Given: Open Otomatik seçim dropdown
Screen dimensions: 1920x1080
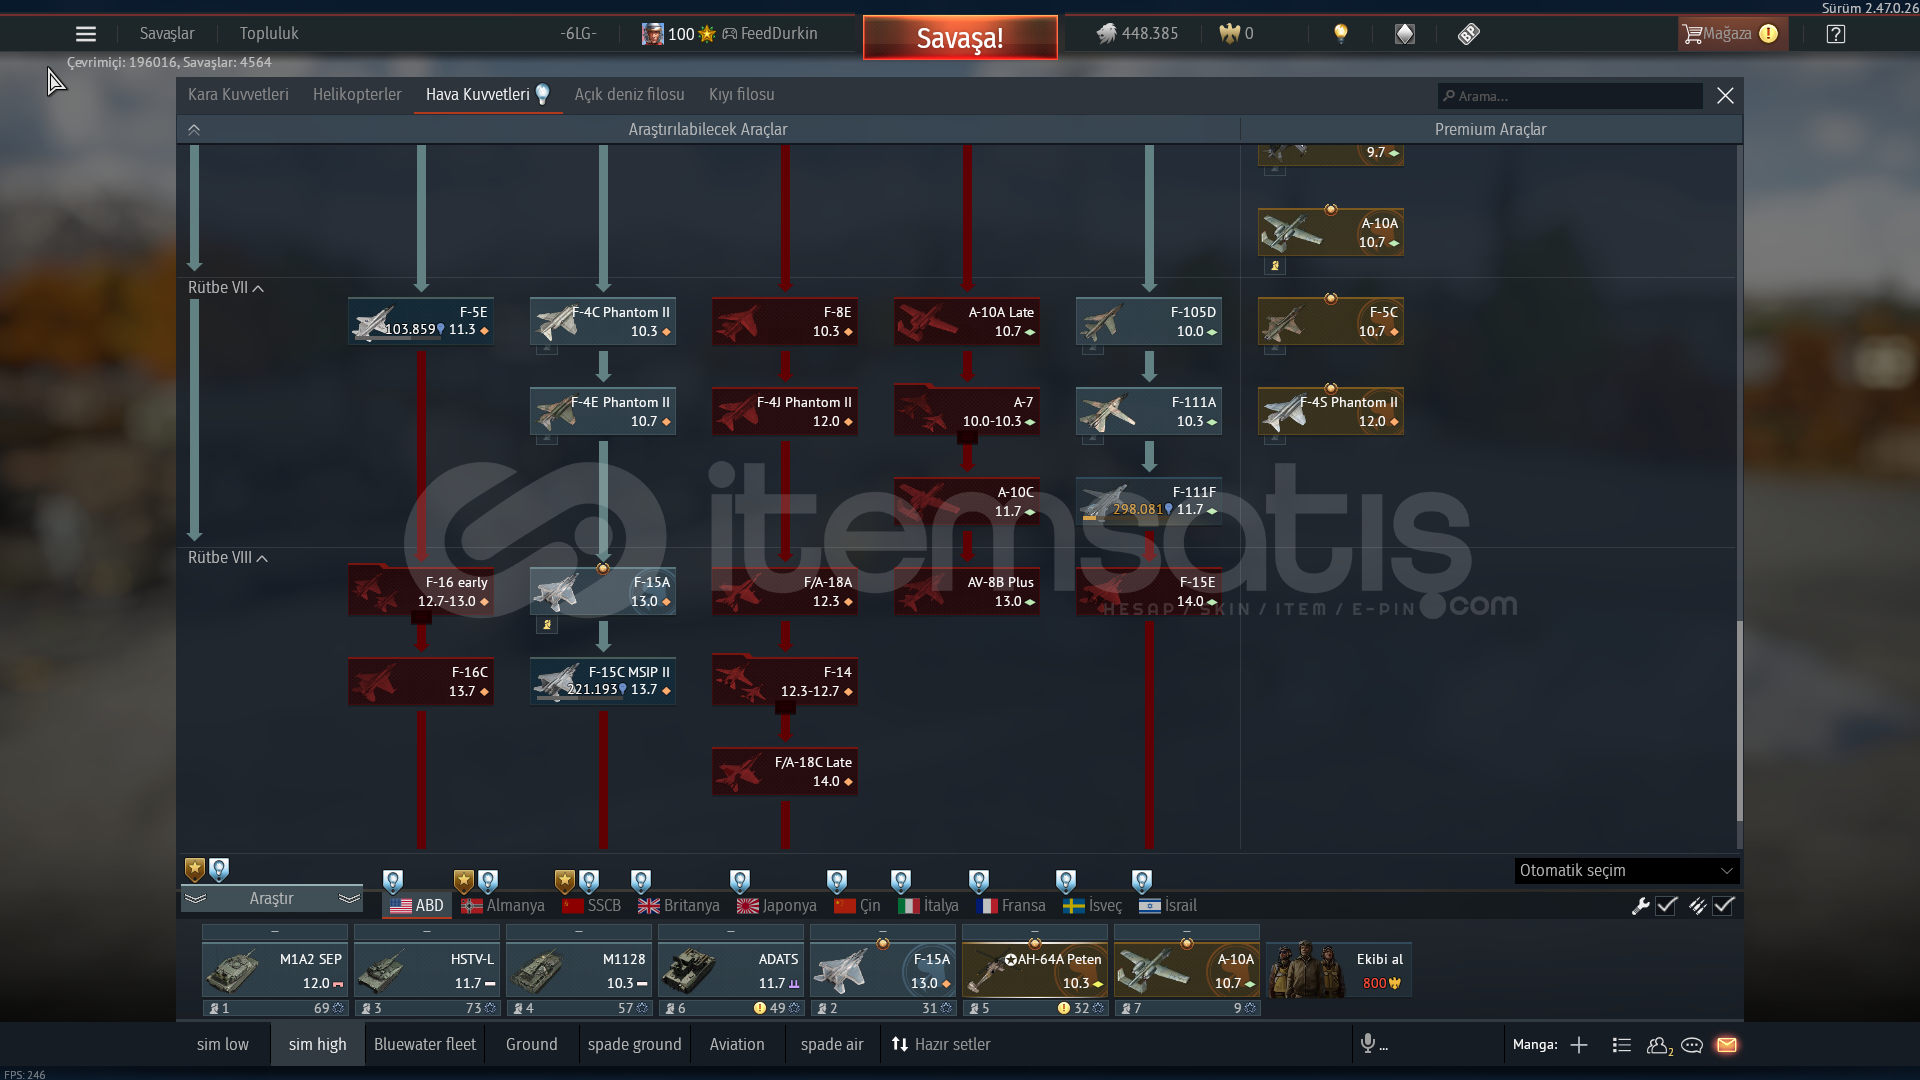Looking at the screenshot, I should click(x=1627, y=871).
